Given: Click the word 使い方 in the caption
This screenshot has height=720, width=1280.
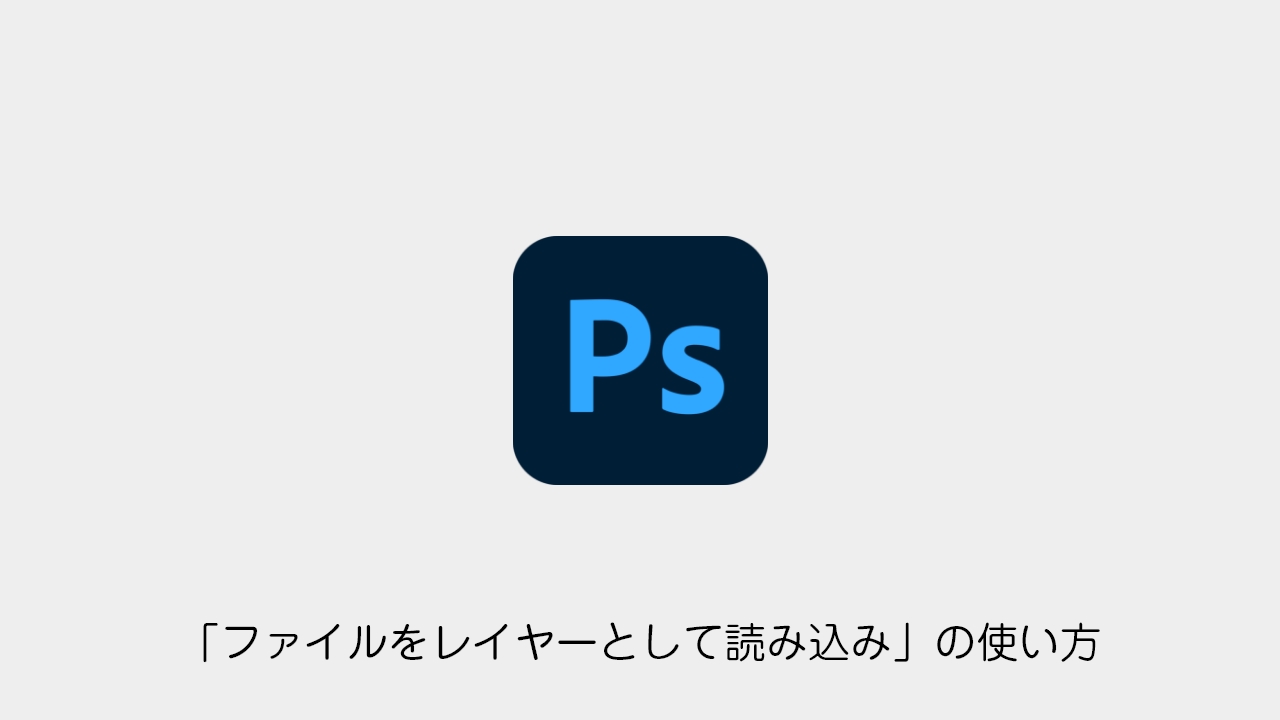Looking at the screenshot, I should [1040, 643].
